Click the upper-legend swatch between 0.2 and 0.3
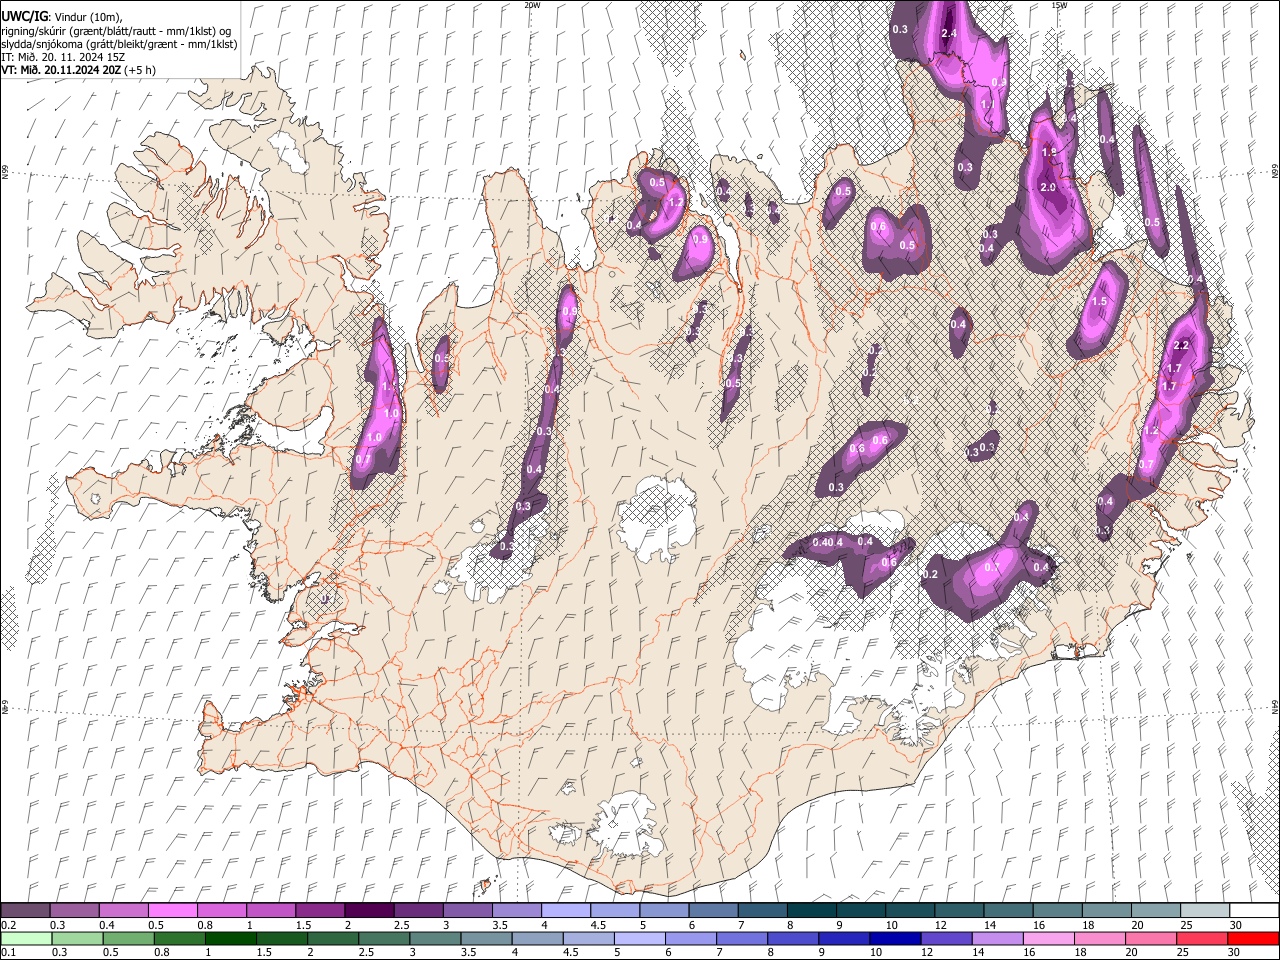 coord(26,910)
